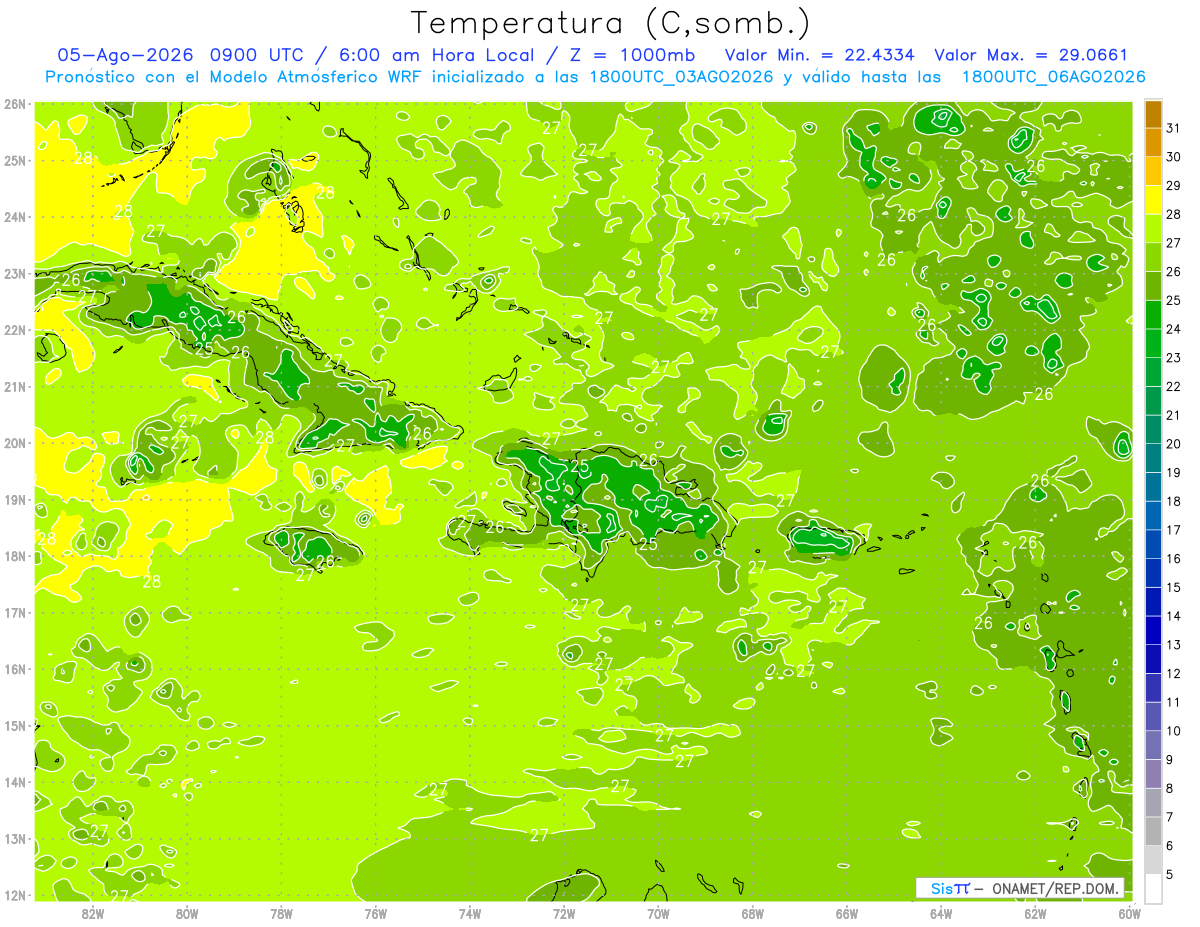Image resolution: width=1200 pixels, height=927 pixels.
Task: Click the brown top band above 31 on the color scale
Action: (x=1153, y=114)
